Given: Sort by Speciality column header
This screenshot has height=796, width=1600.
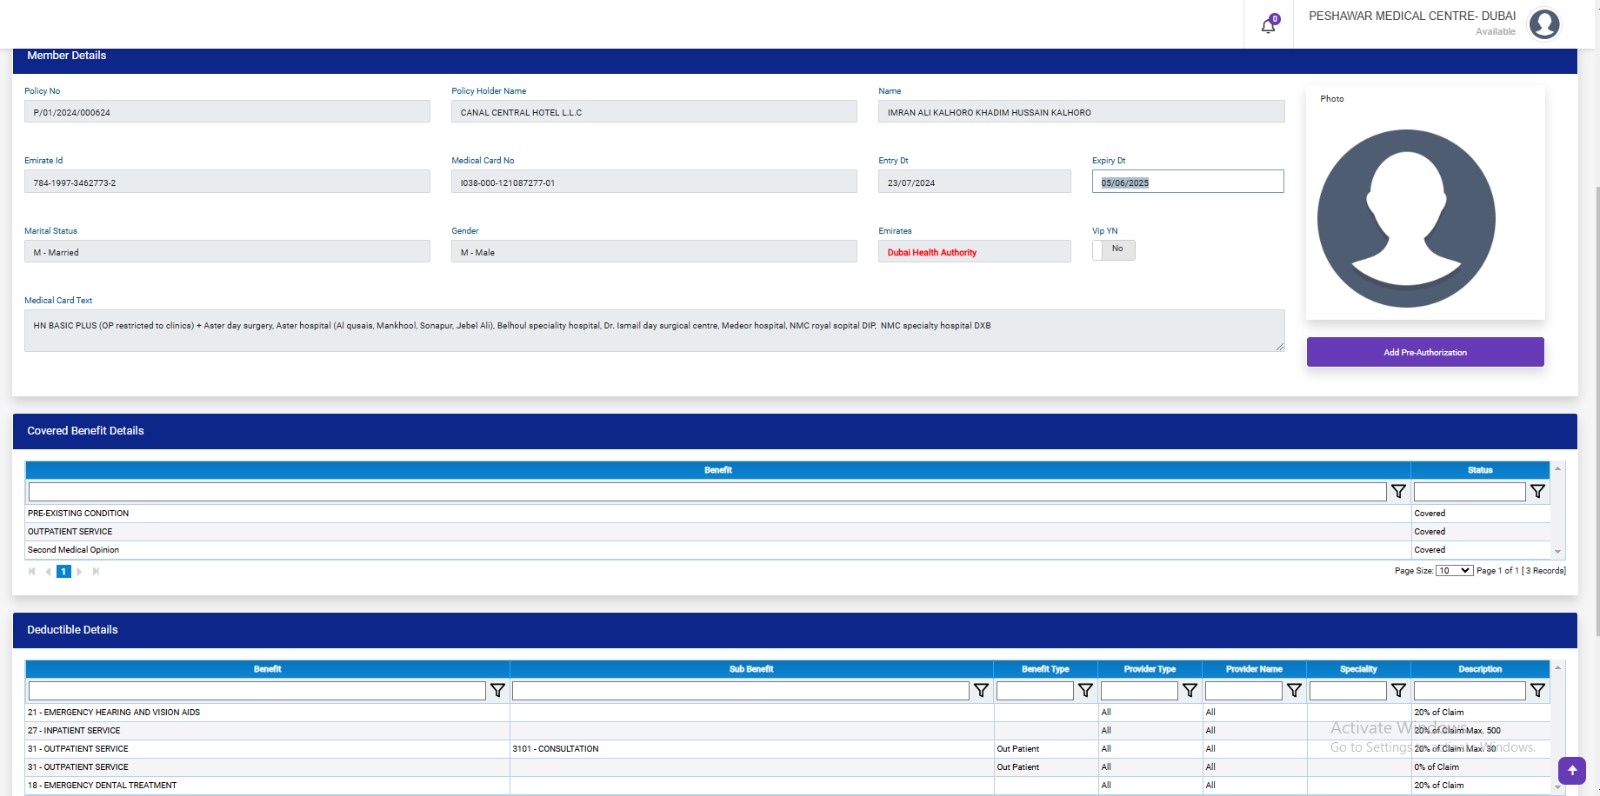Looking at the screenshot, I should [1358, 669].
